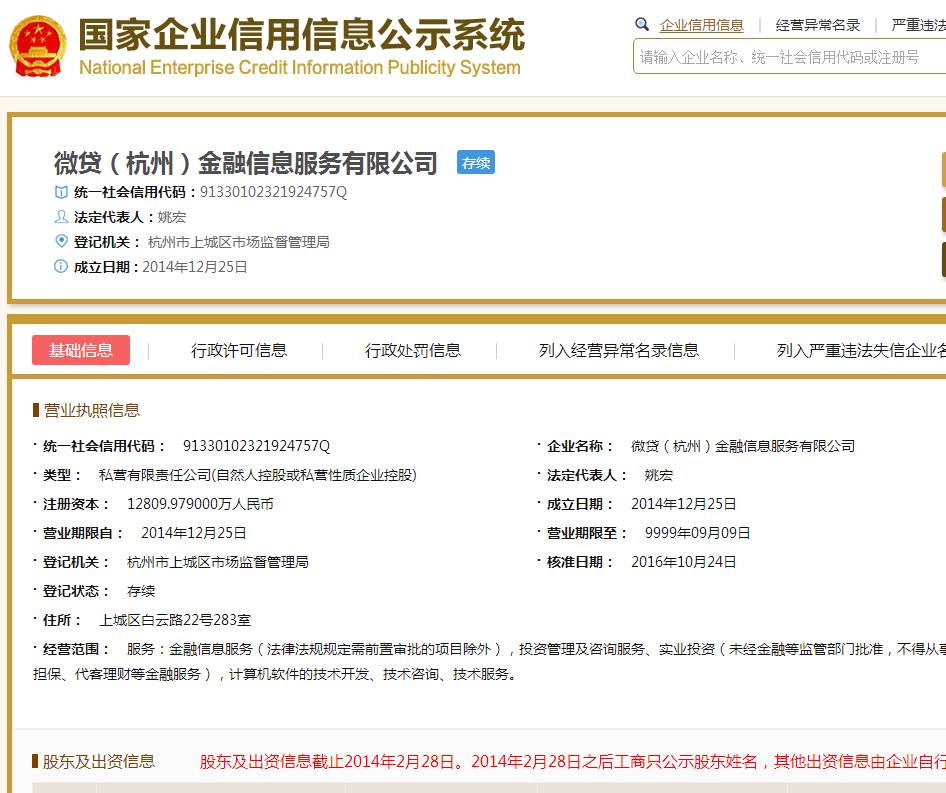
Task: Click the license section credit code value
Action: [256, 446]
